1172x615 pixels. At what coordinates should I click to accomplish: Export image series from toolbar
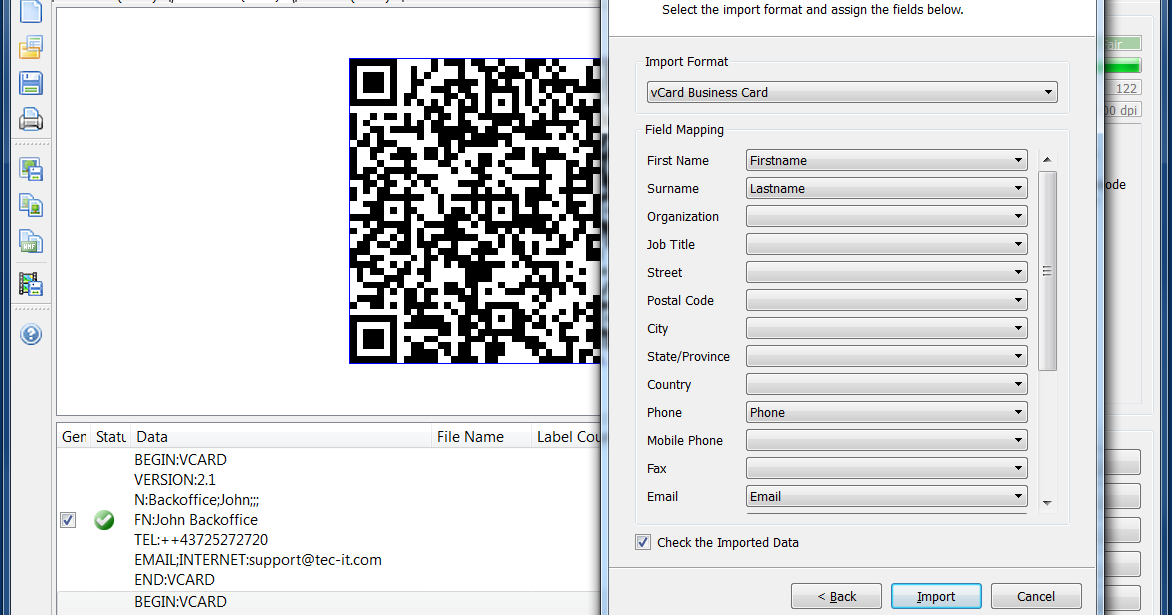click(x=31, y=284)
